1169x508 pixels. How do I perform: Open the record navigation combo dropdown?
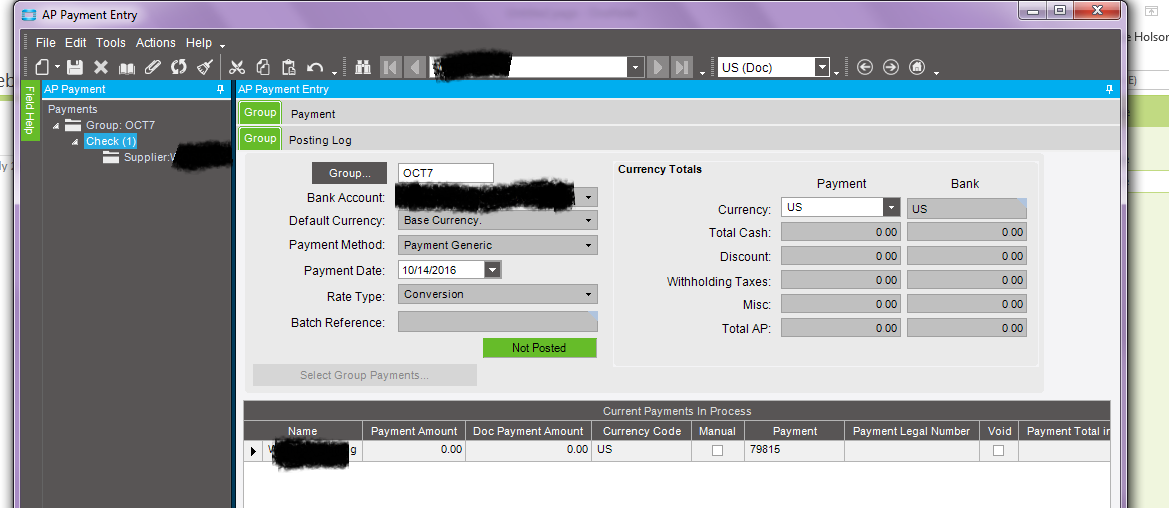click(635, 67)
